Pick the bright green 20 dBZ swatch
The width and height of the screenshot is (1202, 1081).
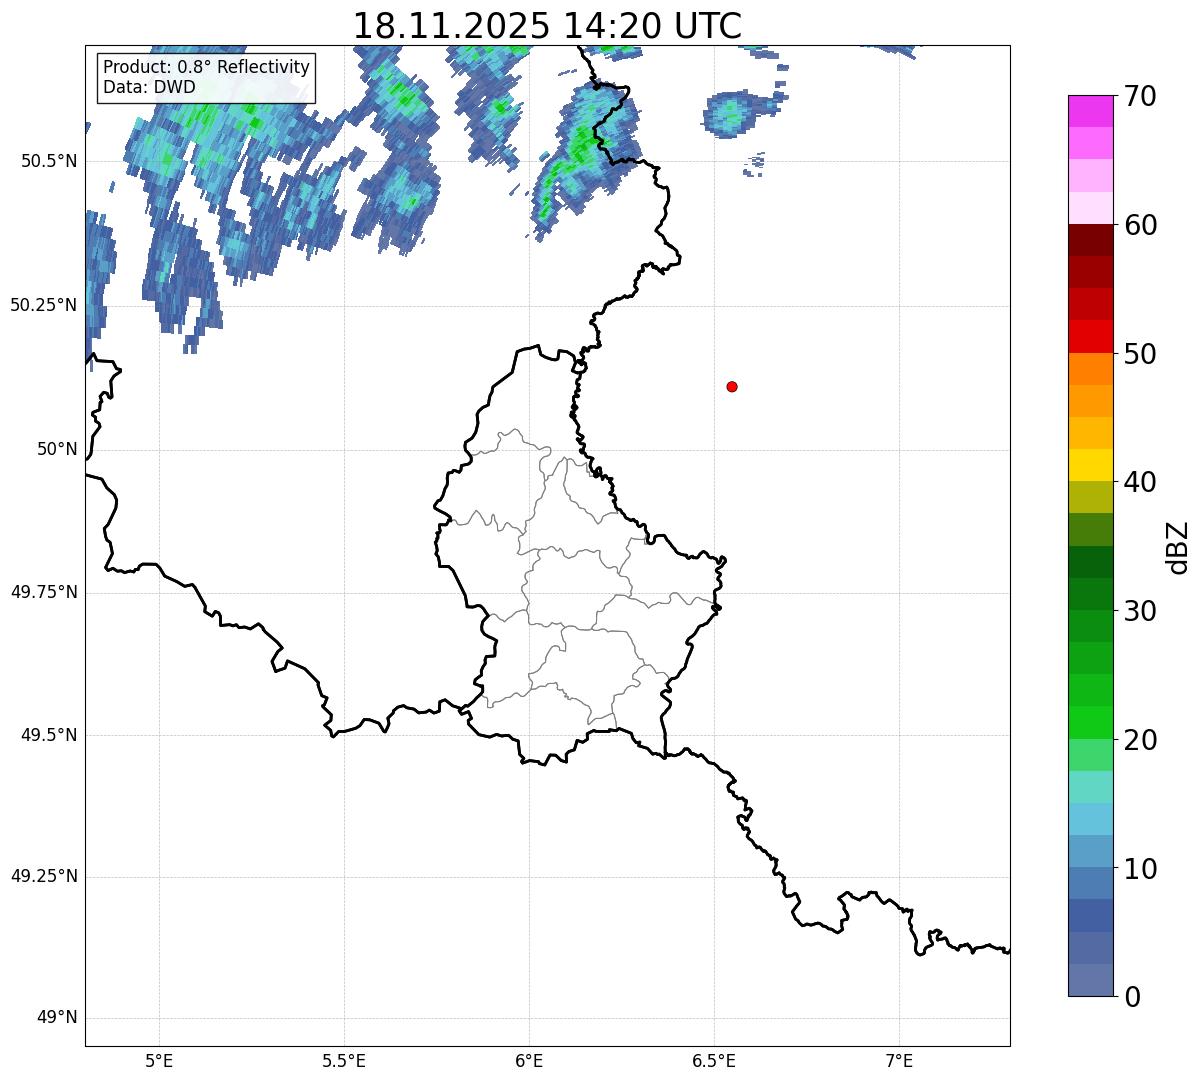[1090, 723]
